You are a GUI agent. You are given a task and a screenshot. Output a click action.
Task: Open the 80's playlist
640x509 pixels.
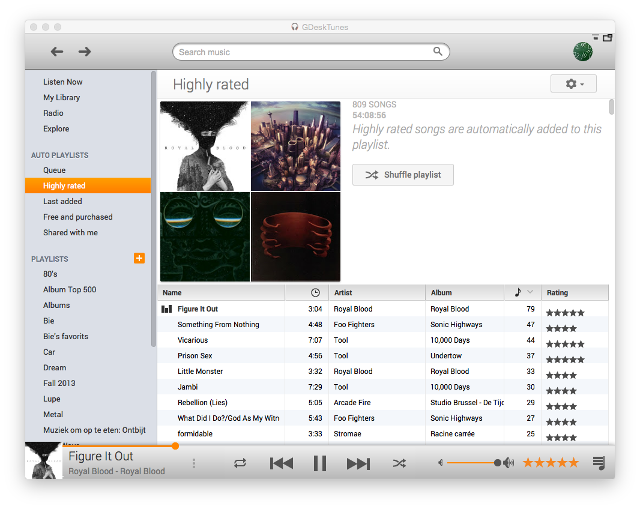[50, 273]
